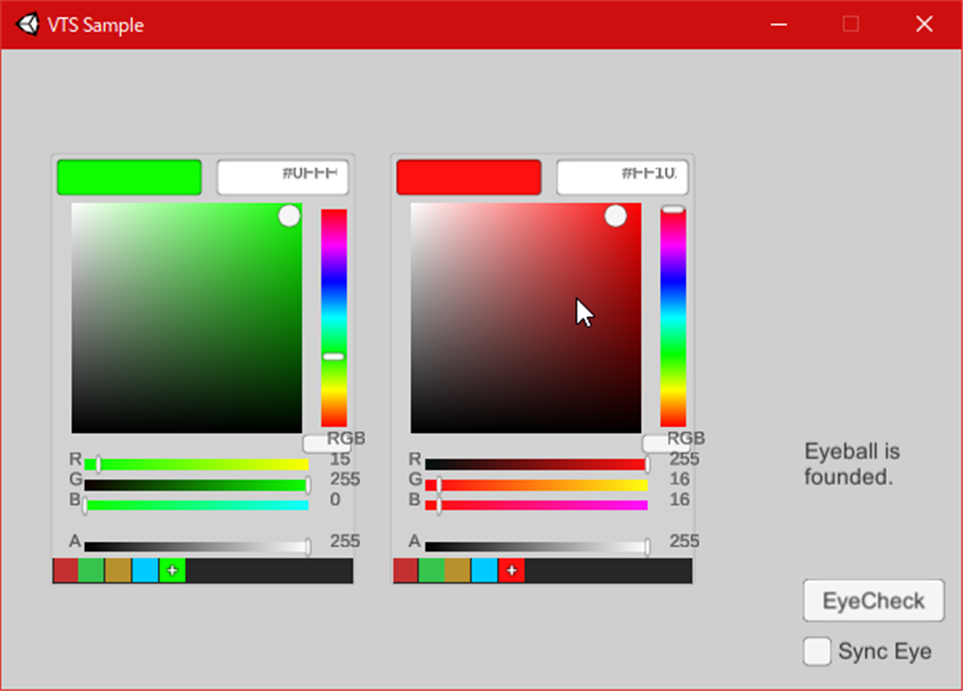Click the left picker hue bar
This screenshot has width=963, height=691.
(x=334, y=318)
